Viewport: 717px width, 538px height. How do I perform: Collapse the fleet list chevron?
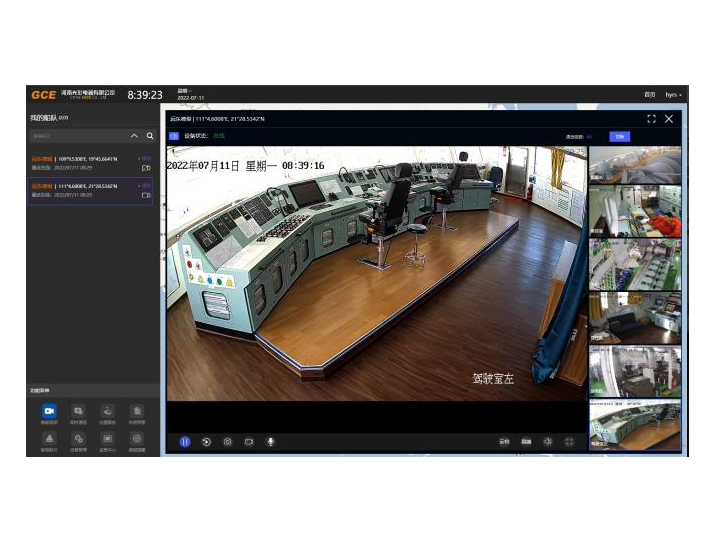[x=135, y=136]
